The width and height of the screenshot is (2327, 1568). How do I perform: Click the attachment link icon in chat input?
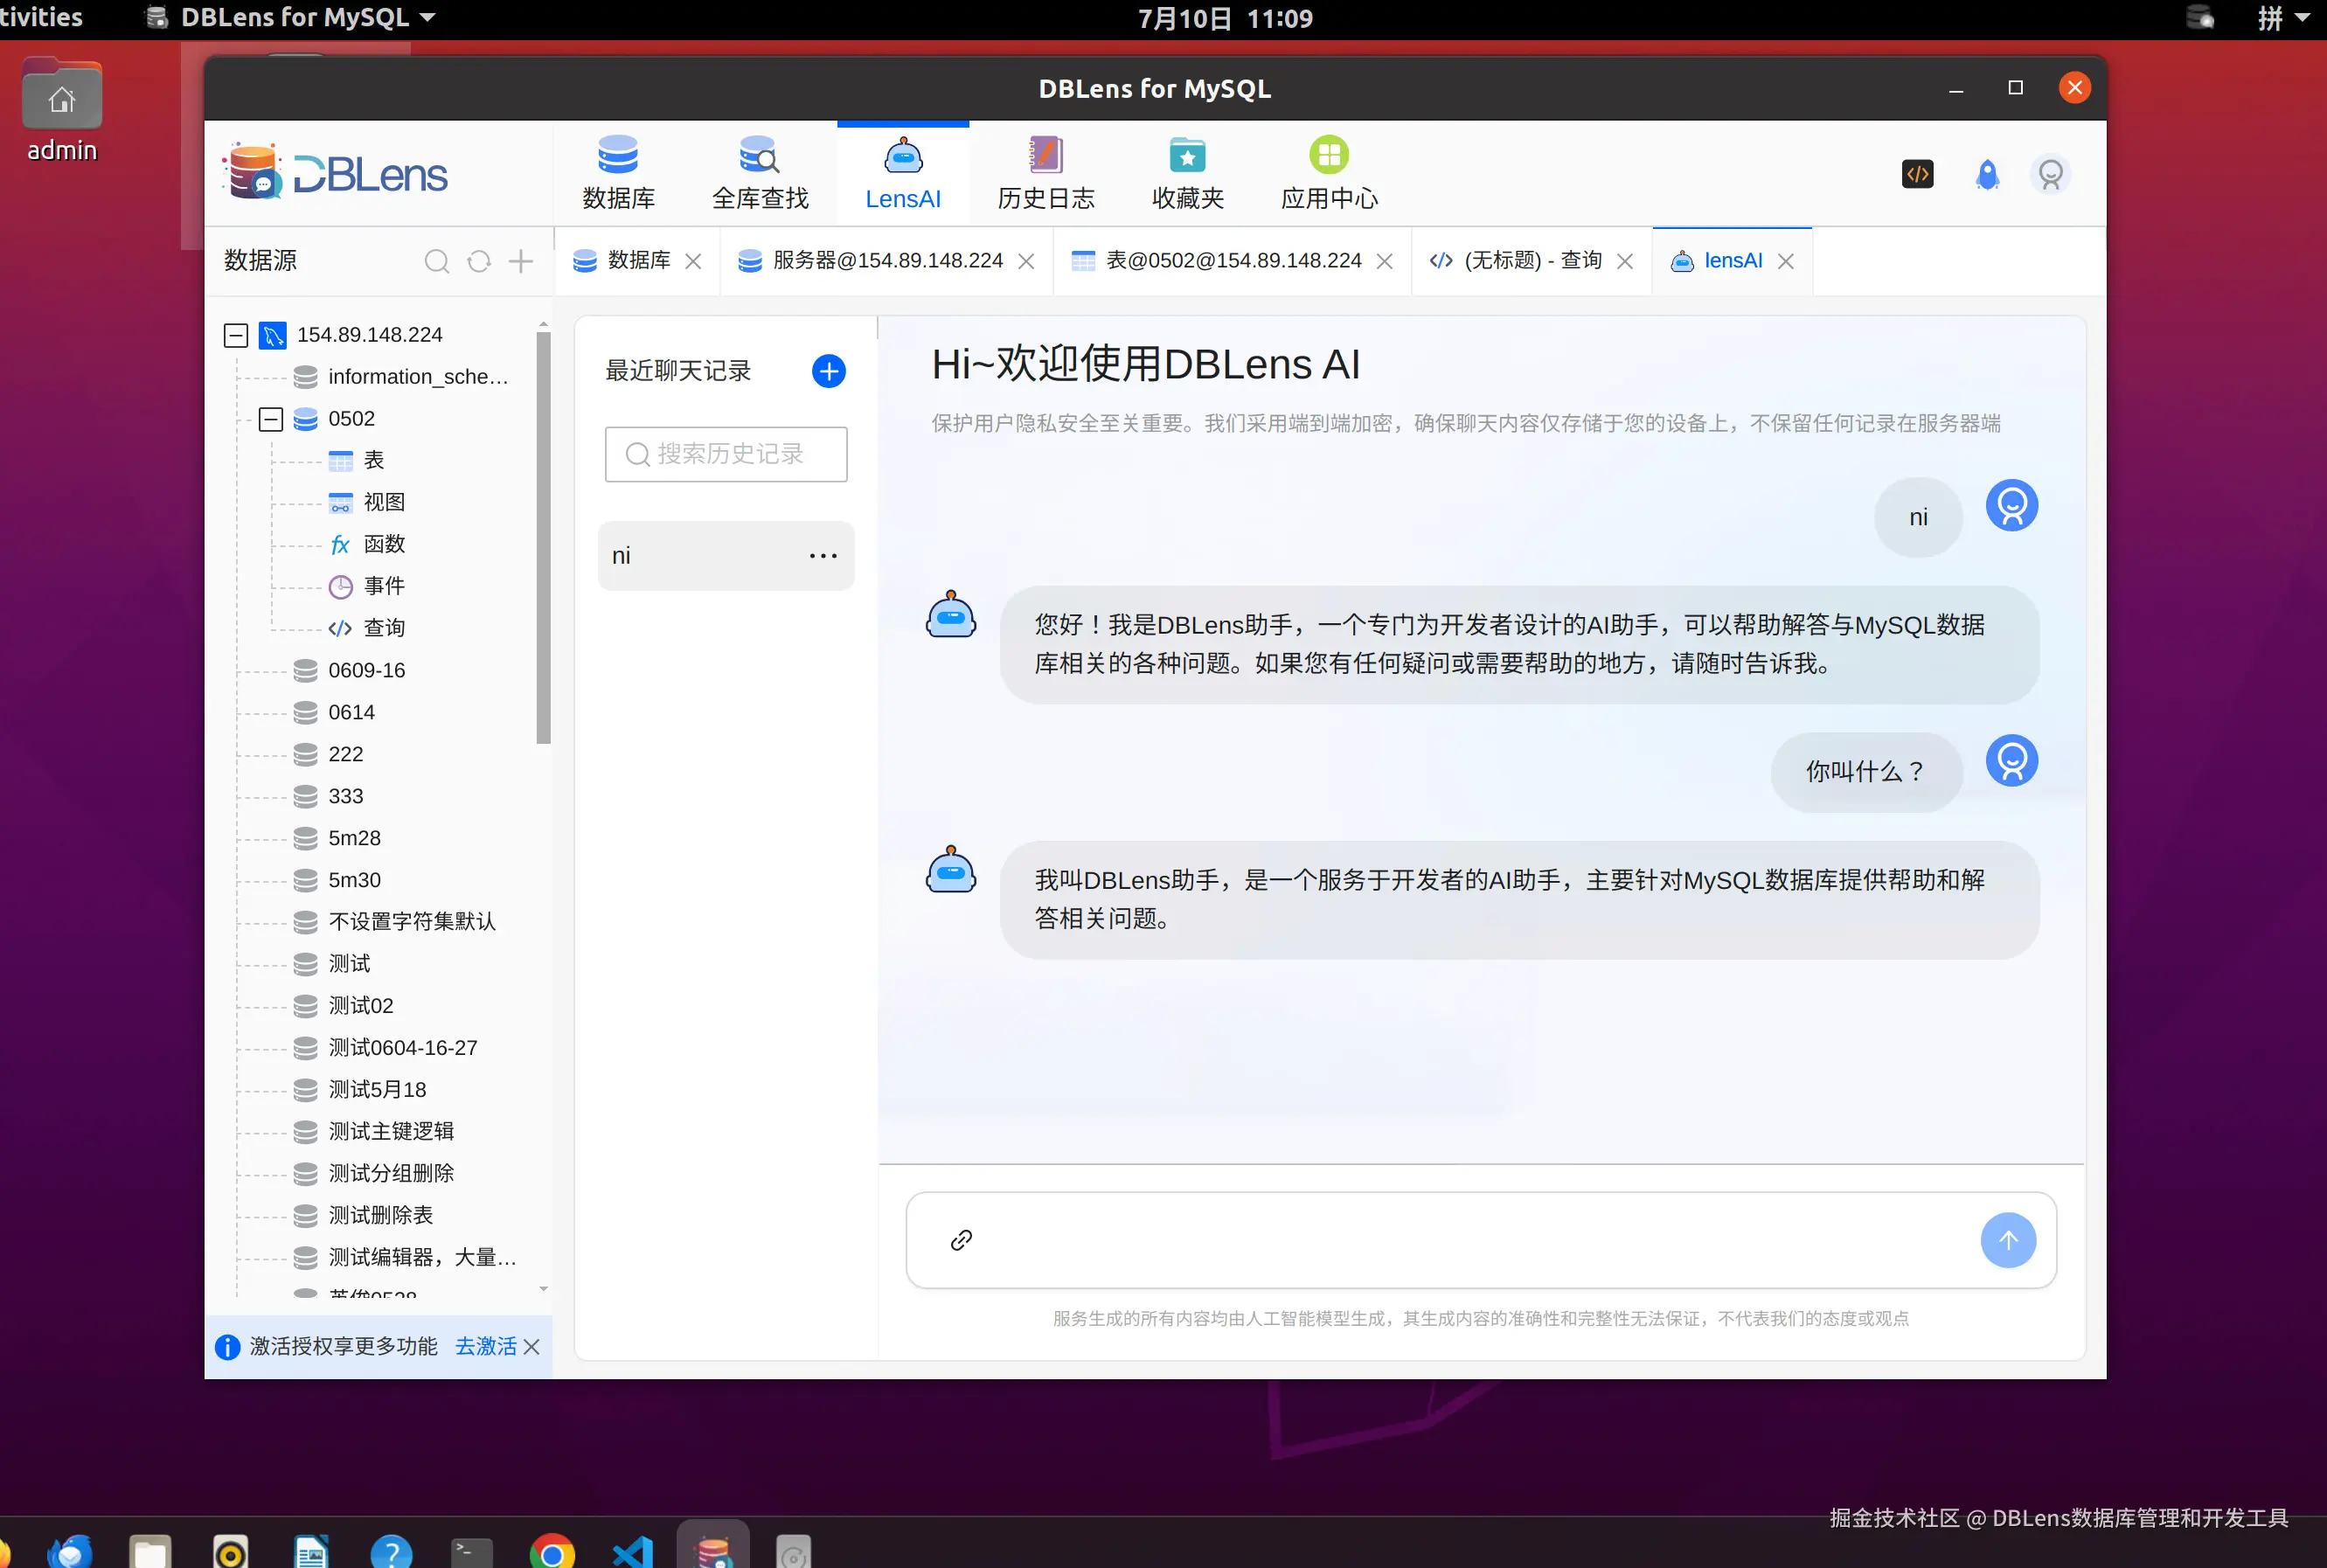(960, 1240)
